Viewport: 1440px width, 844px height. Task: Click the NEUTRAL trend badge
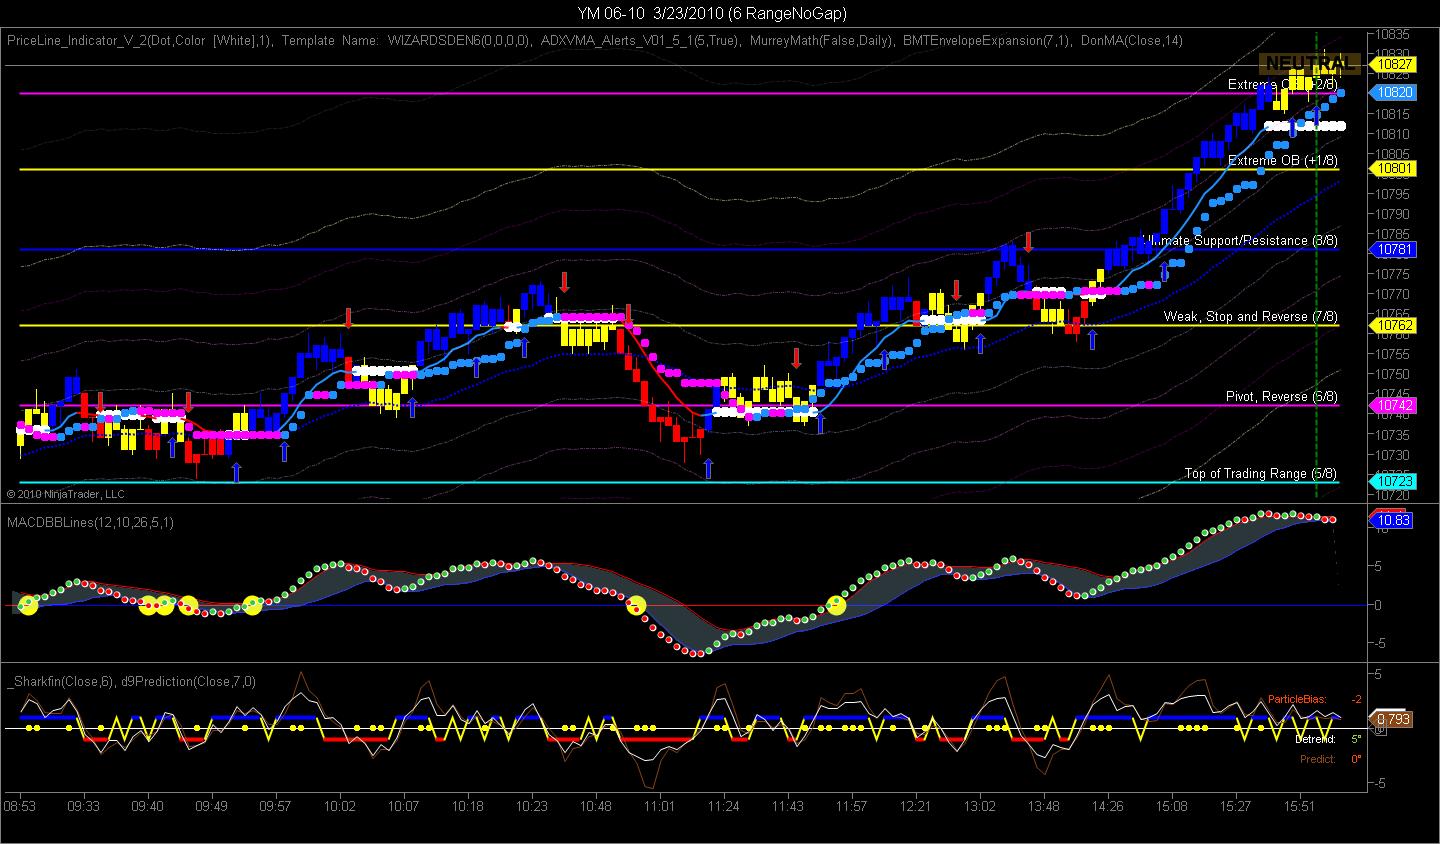coord(1309,62)
